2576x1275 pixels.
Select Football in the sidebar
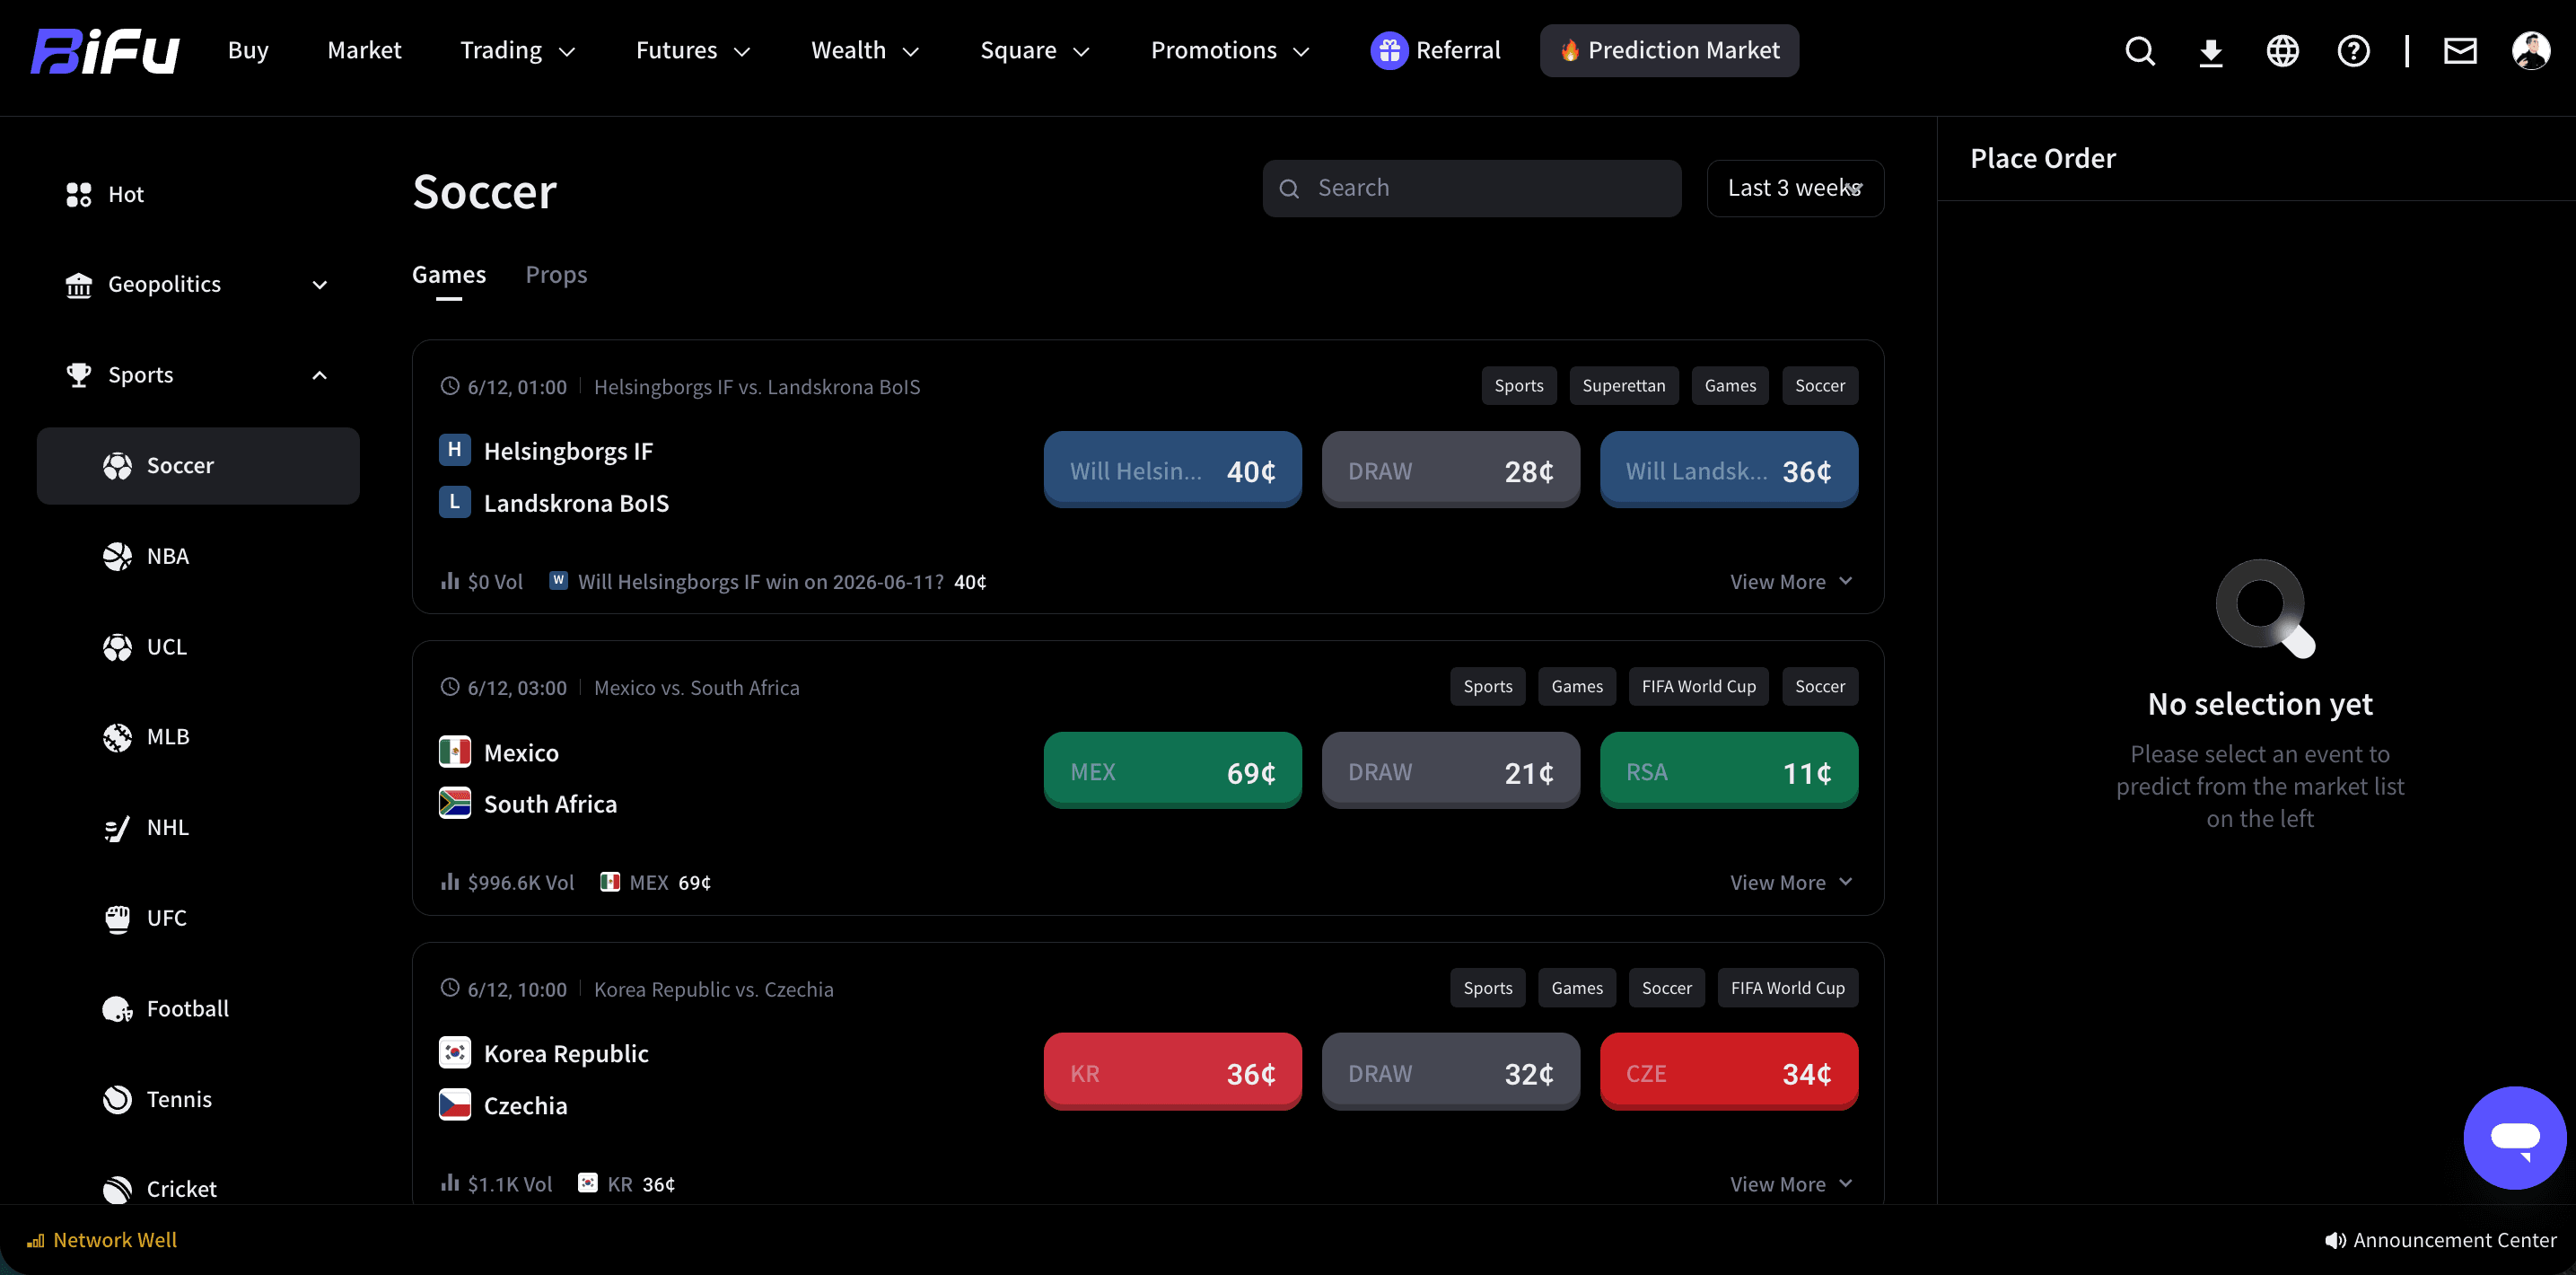point(198,1009)
